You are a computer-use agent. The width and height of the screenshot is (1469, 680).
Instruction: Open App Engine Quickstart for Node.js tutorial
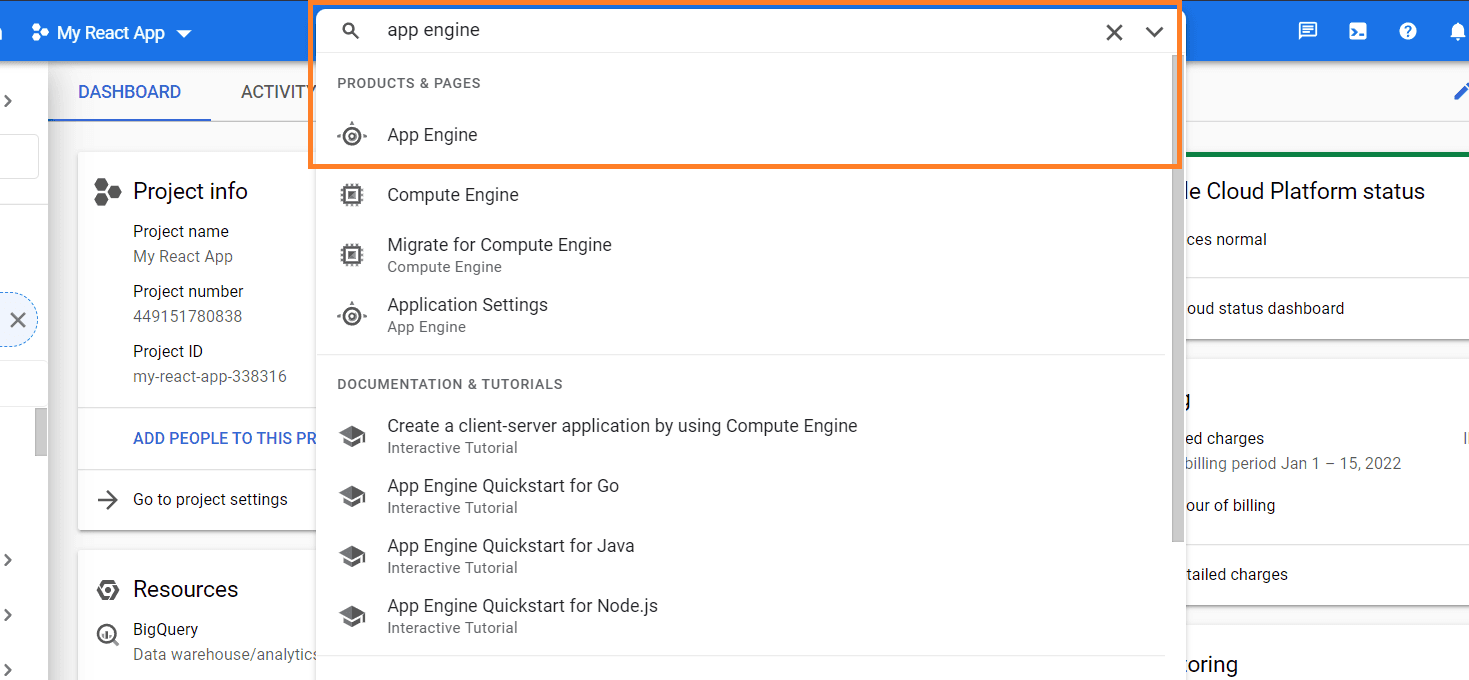click(x=741, y=616)
